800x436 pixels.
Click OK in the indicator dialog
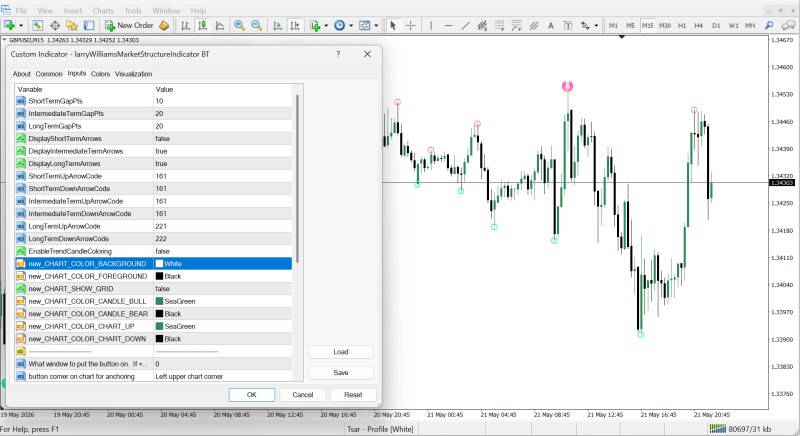click(x=252, y=395)
